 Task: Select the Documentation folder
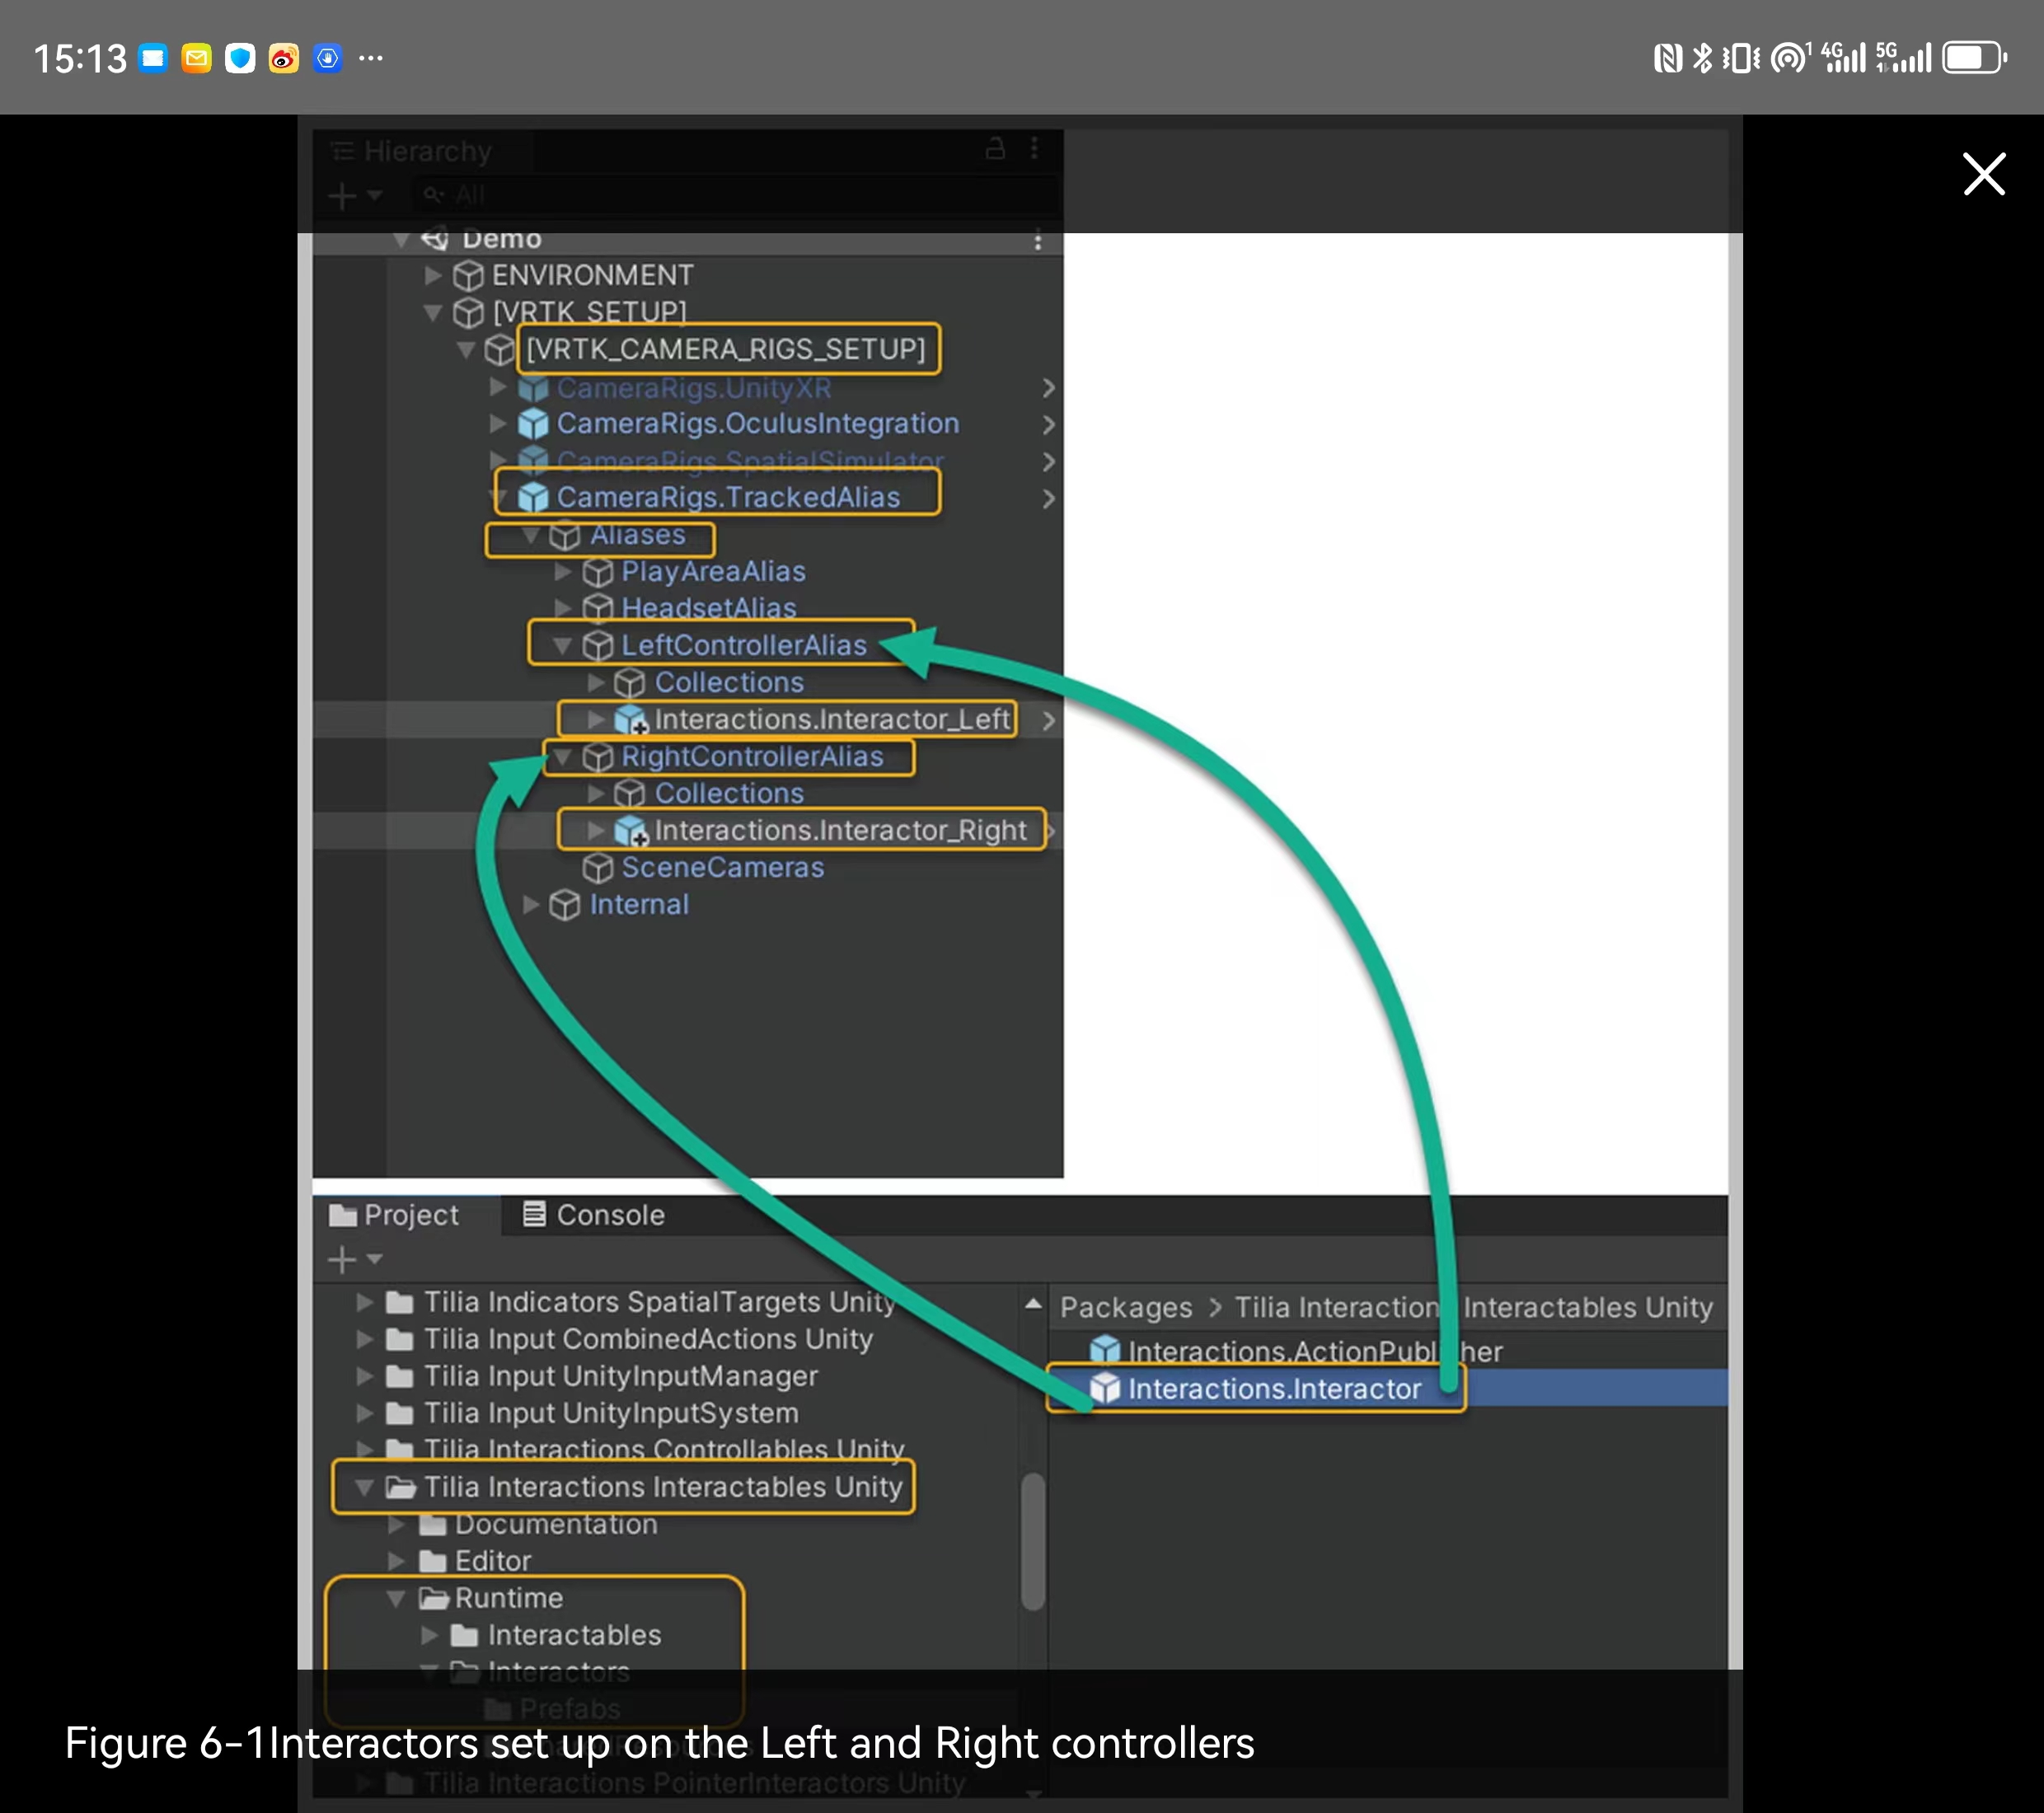556,1524
